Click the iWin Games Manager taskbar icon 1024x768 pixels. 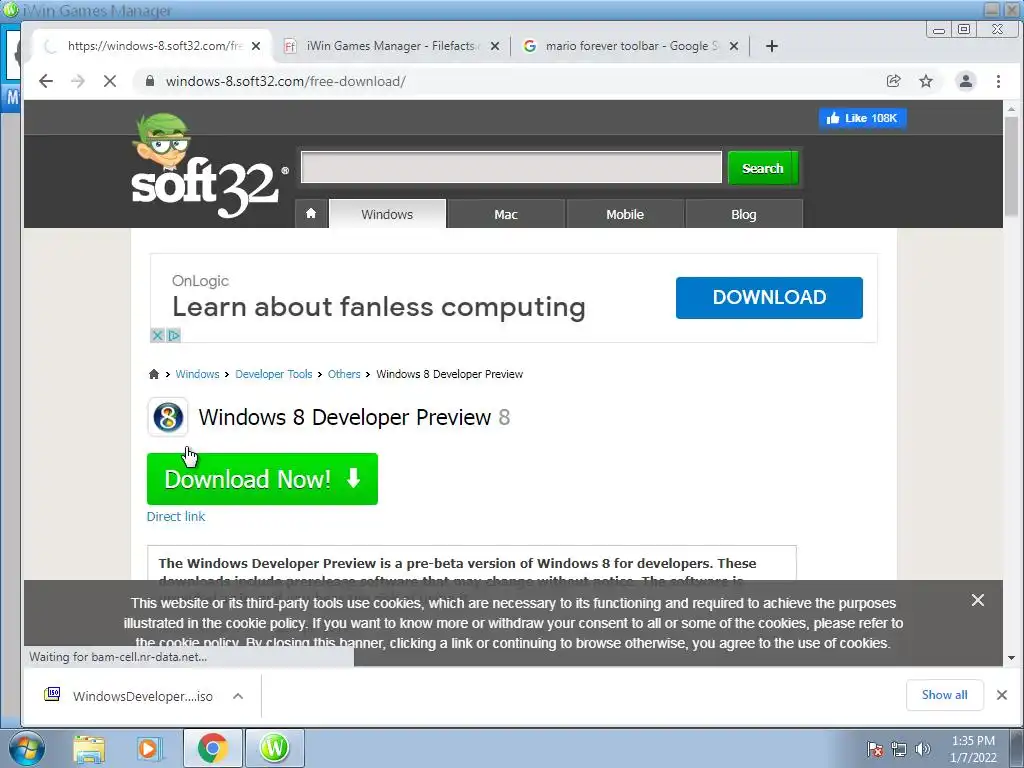point(274,748)
